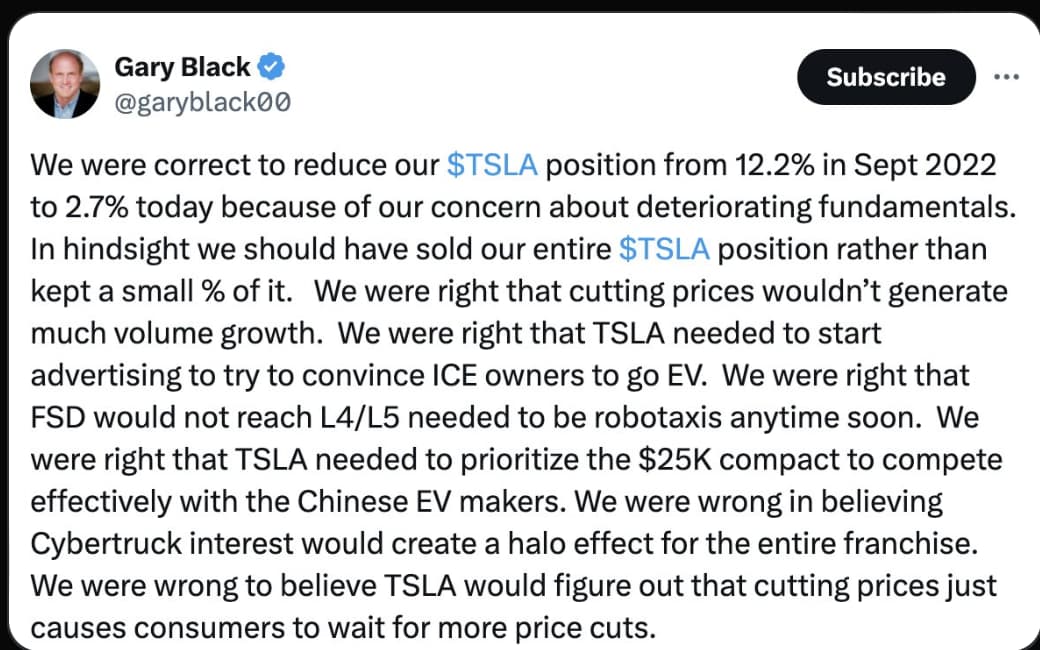Viewport: 1040px width, 650px height.
Task: Click the Gary Black display name
Action: pos(182,67)
